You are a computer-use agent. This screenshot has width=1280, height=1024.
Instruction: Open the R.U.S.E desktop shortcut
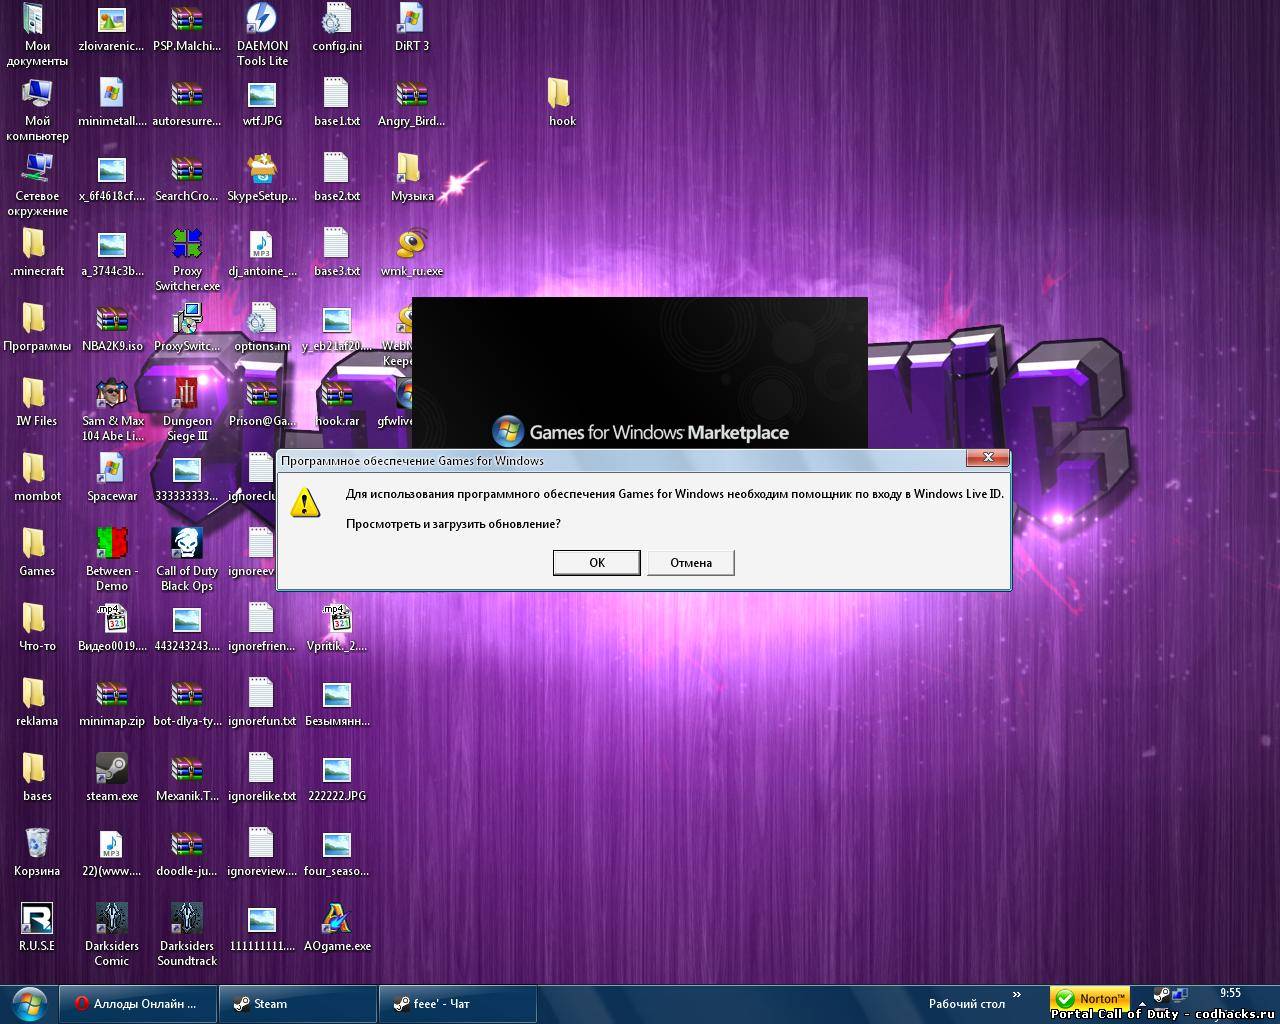(x=37, y=920)
